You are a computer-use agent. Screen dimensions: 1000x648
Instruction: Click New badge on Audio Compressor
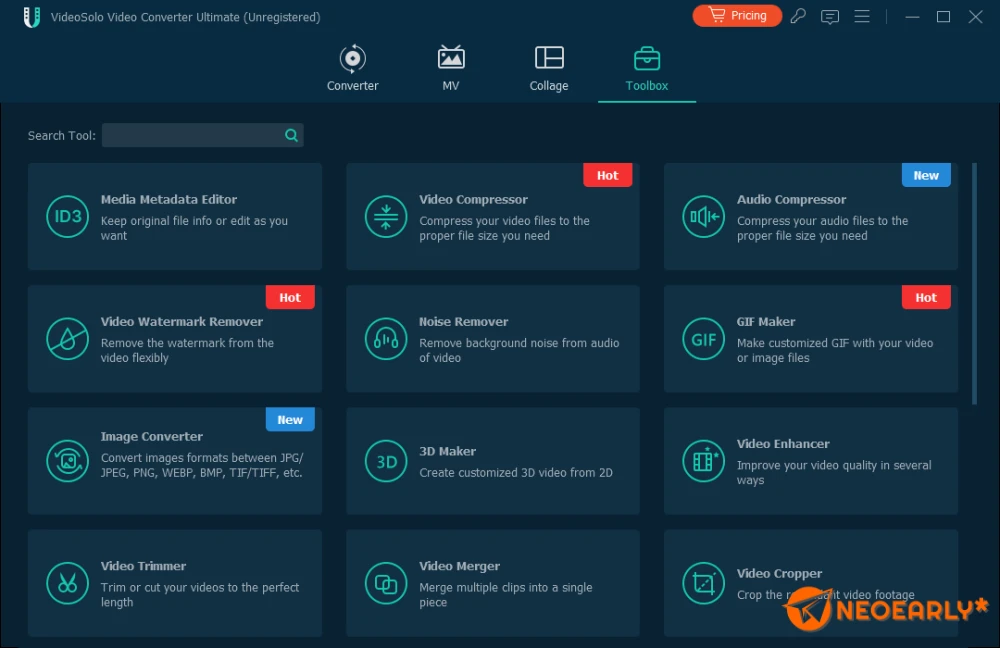pos(926,175)
